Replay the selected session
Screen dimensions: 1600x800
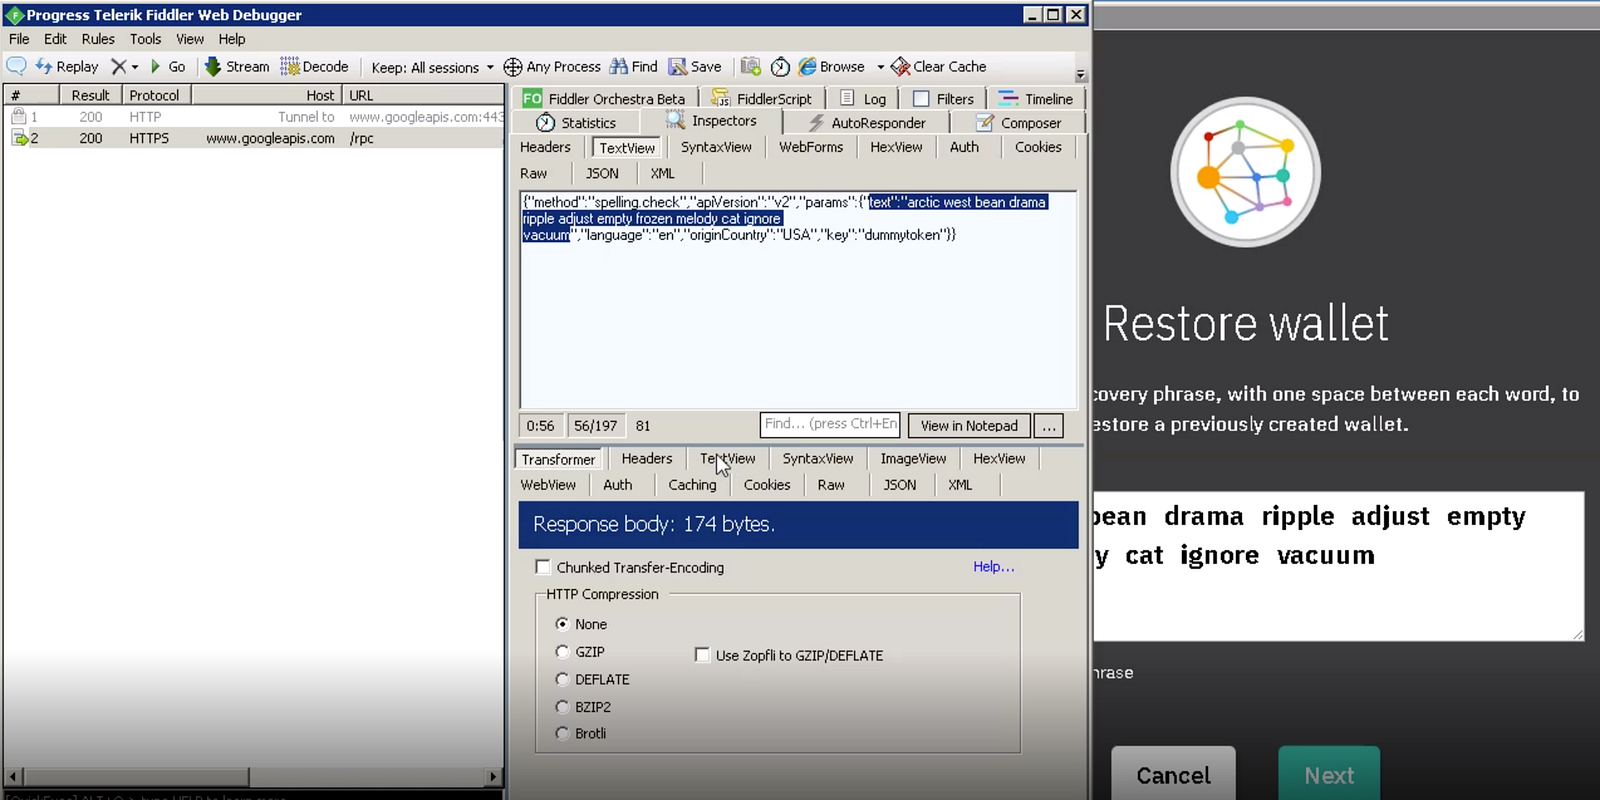tap(67, 66)
